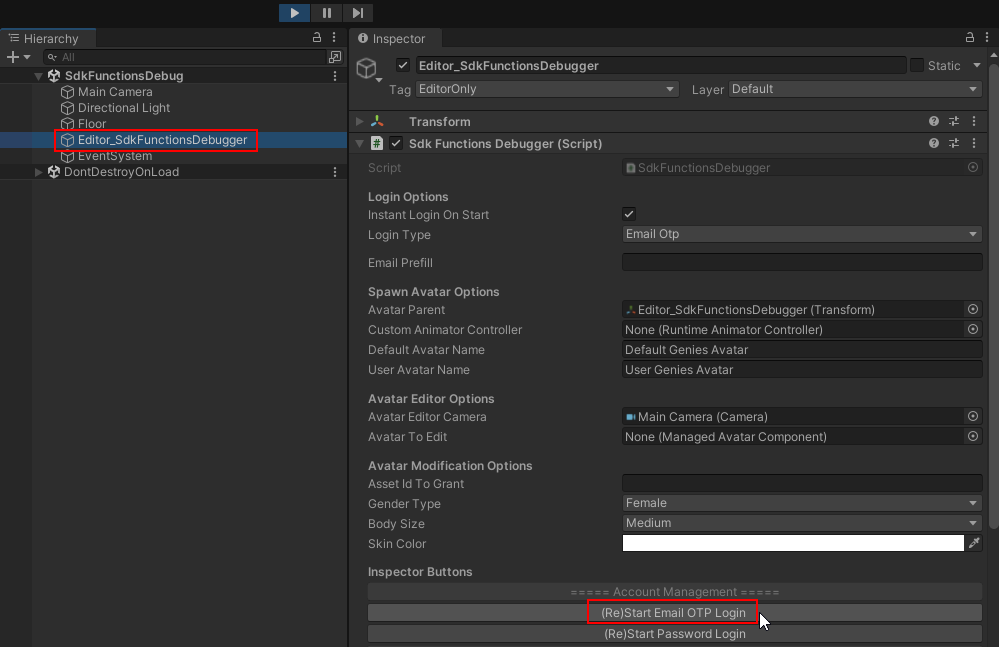Open Sdk Functions Debugger component preset icon
The width and height of the screenshot is (999, 647).
[x=954, y=143]
